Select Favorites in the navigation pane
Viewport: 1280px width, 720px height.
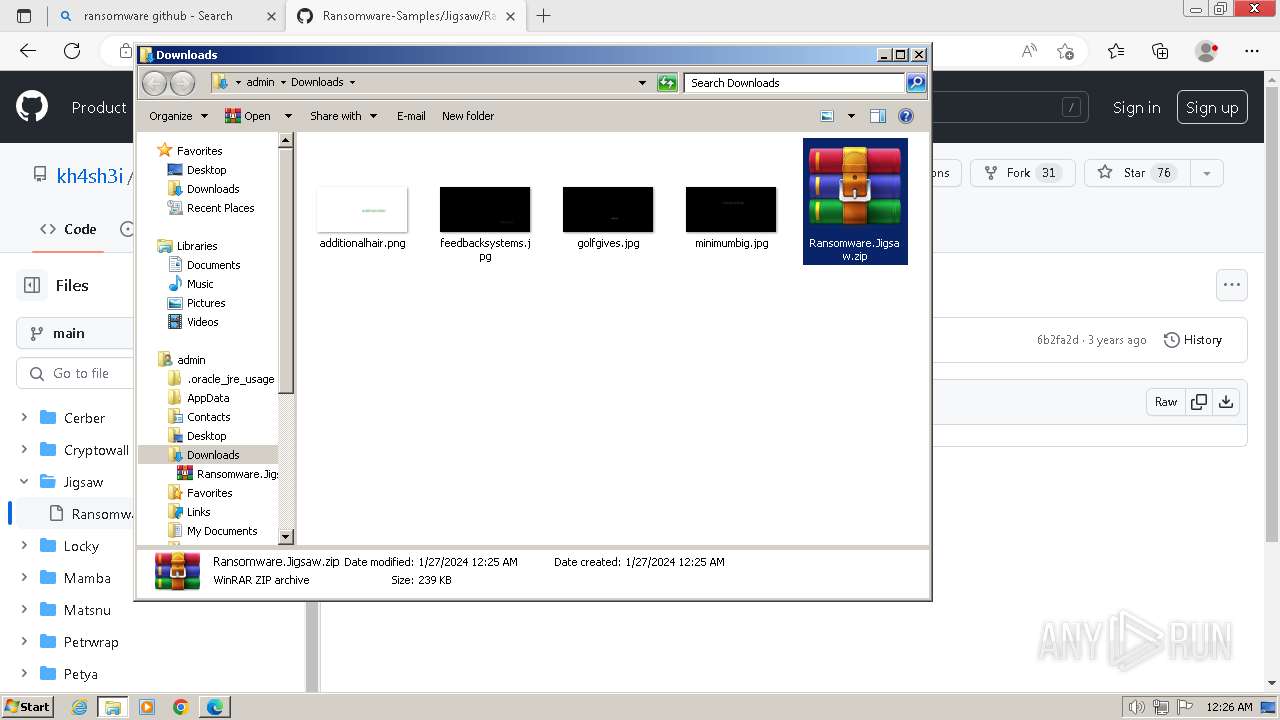pyautogui.click(x=199, y=151)
